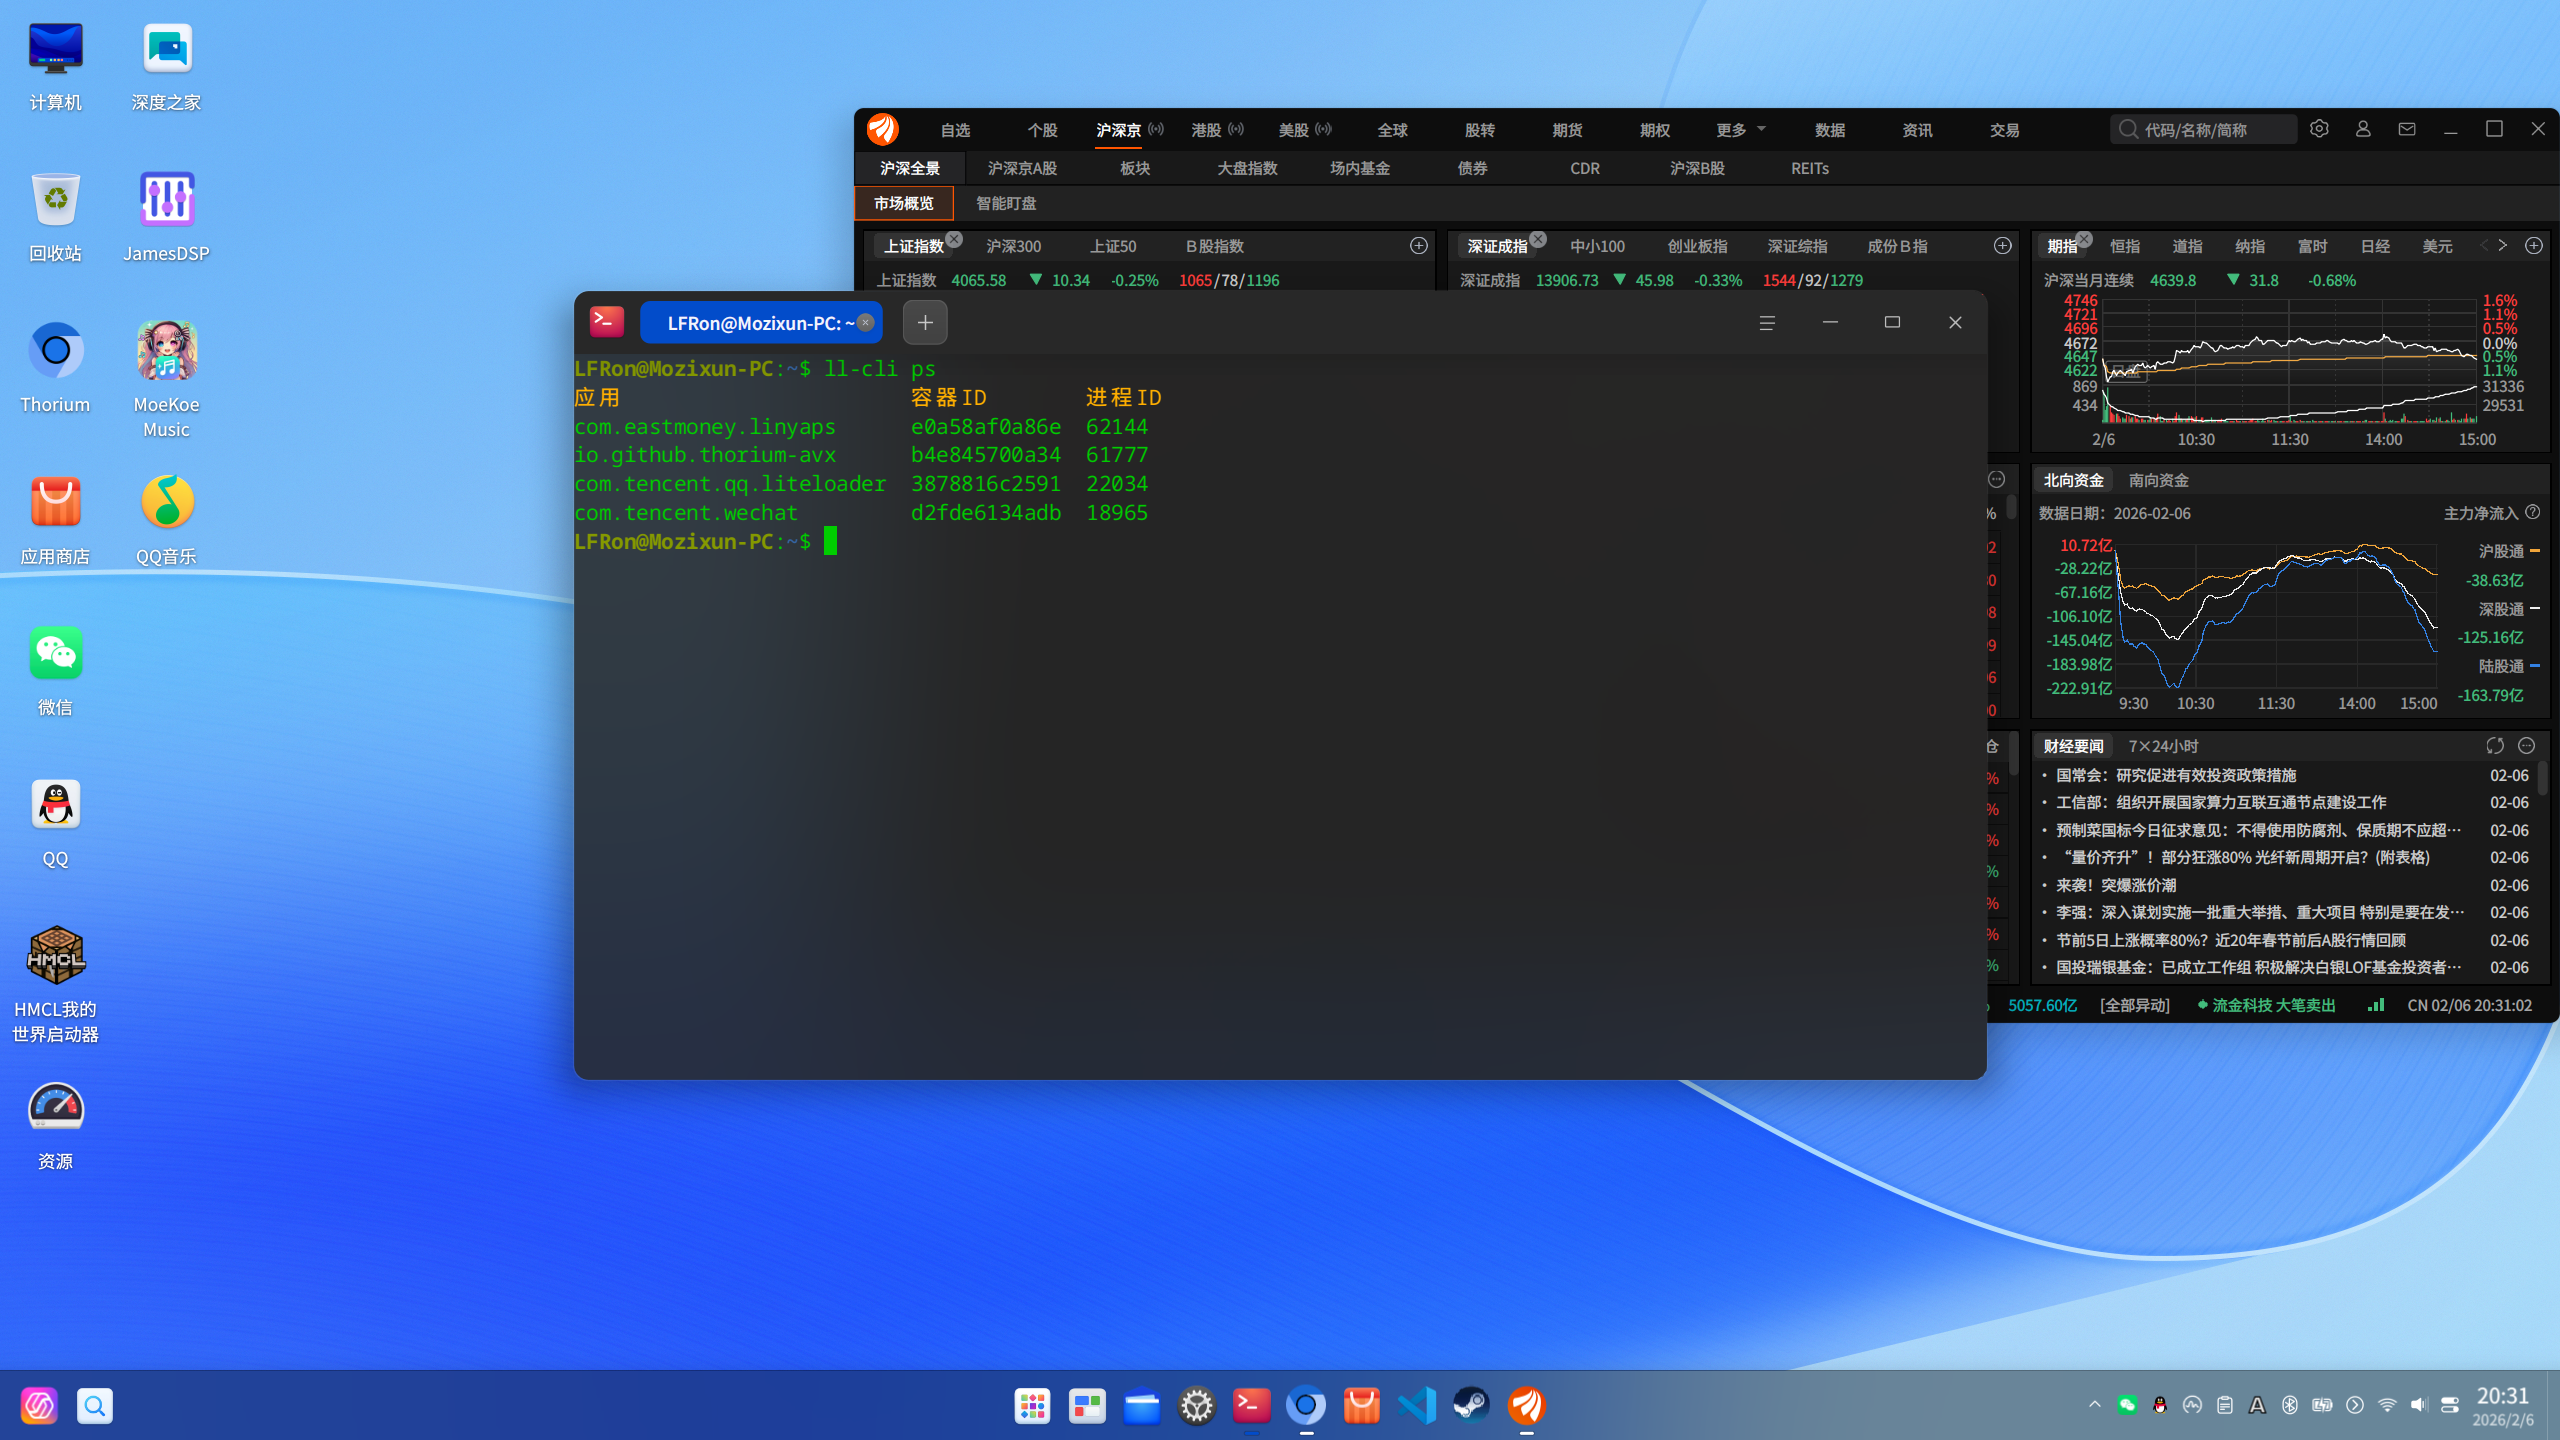Open the launcher grid in the taskbar
Screen dimensions: 2560x1440
[1032, 1405]
